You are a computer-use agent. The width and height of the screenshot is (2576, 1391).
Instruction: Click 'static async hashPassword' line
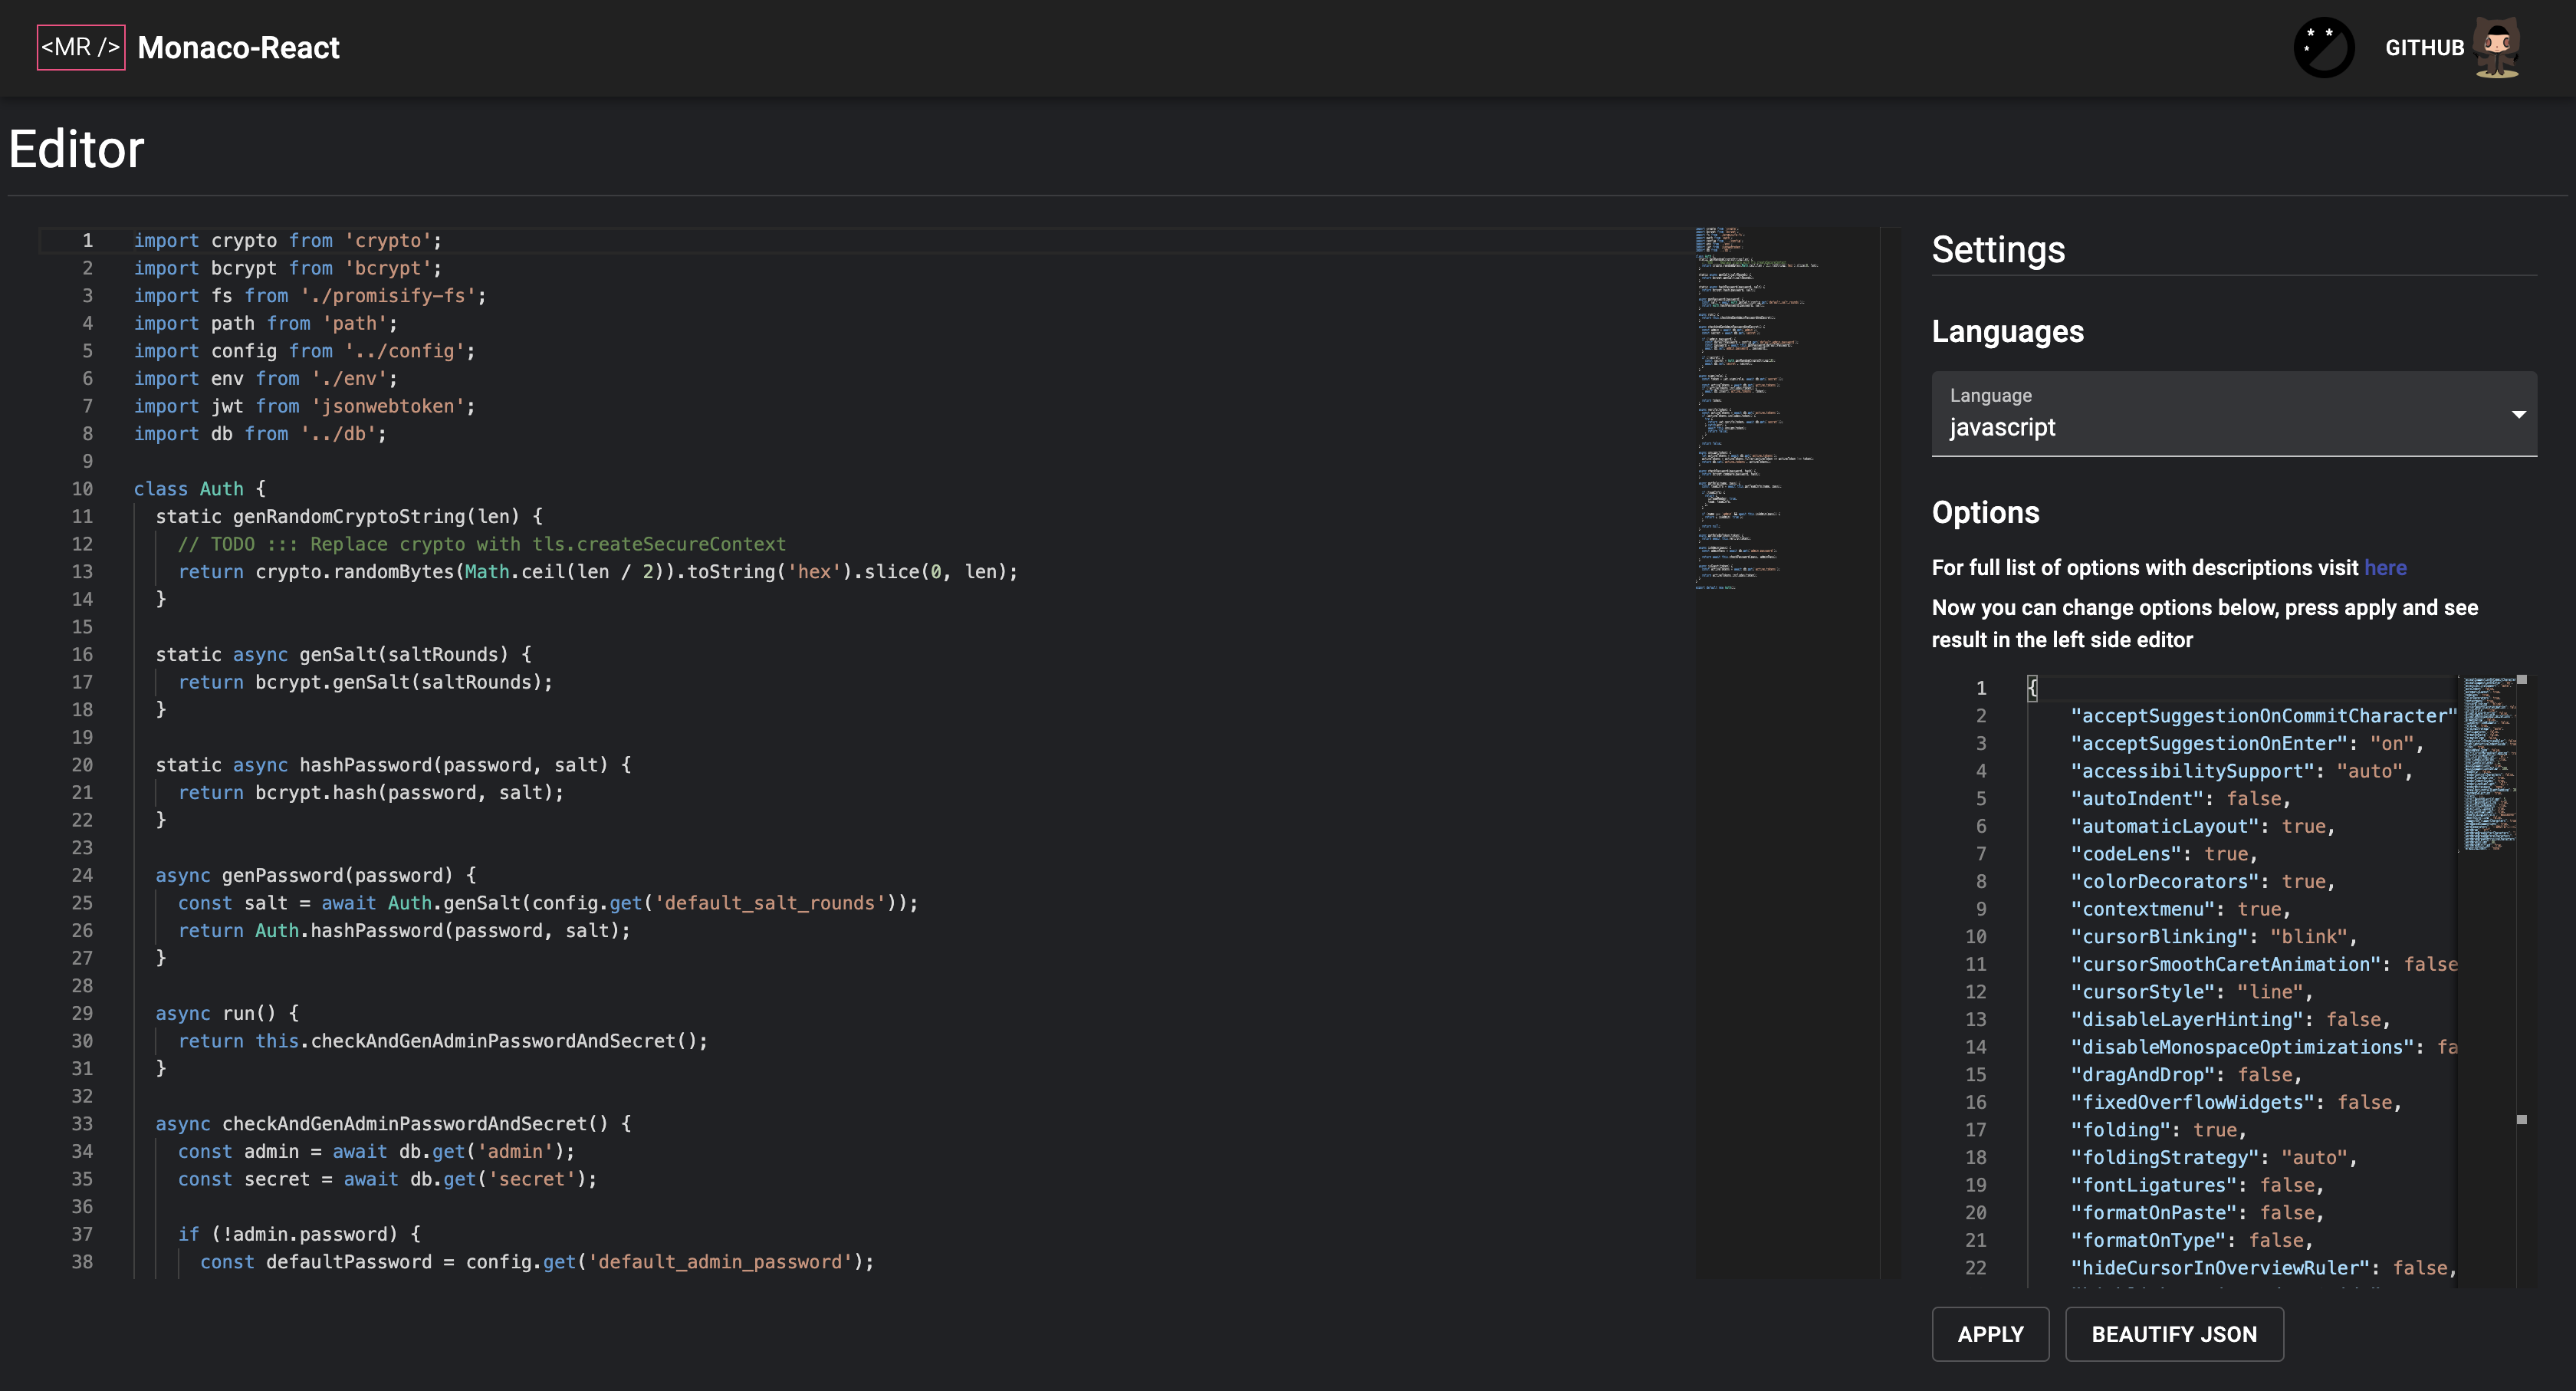pyautogui.click(x=393, y=765)
